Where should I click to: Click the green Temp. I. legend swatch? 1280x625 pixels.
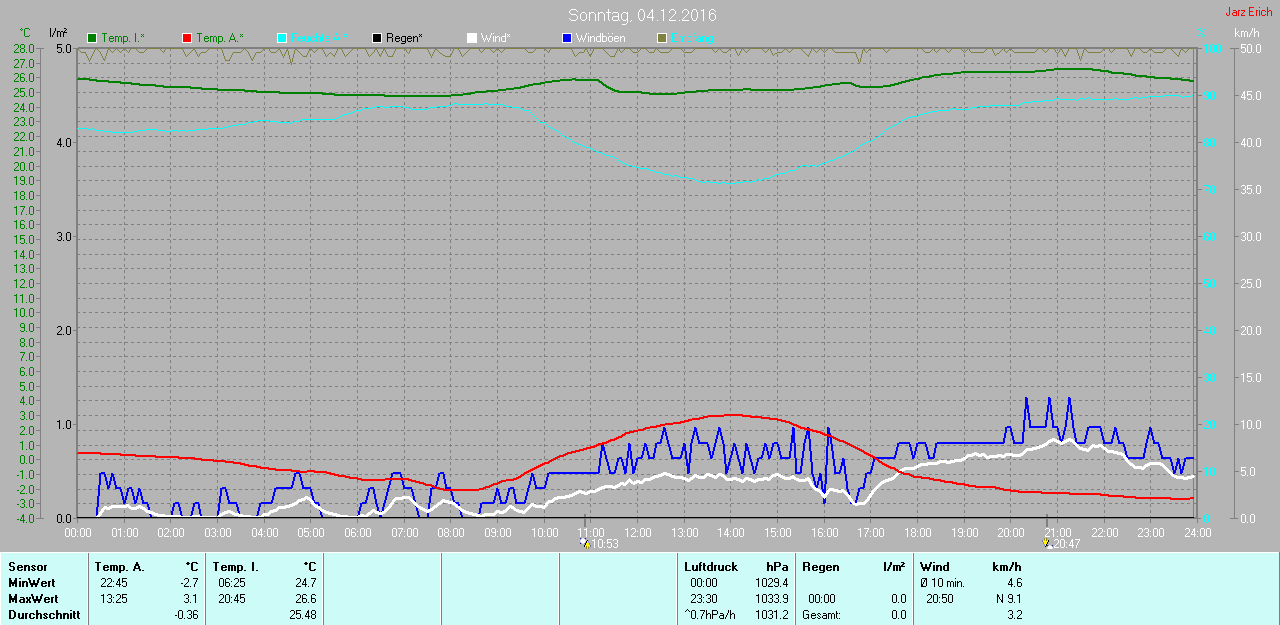tap(92, 38)
